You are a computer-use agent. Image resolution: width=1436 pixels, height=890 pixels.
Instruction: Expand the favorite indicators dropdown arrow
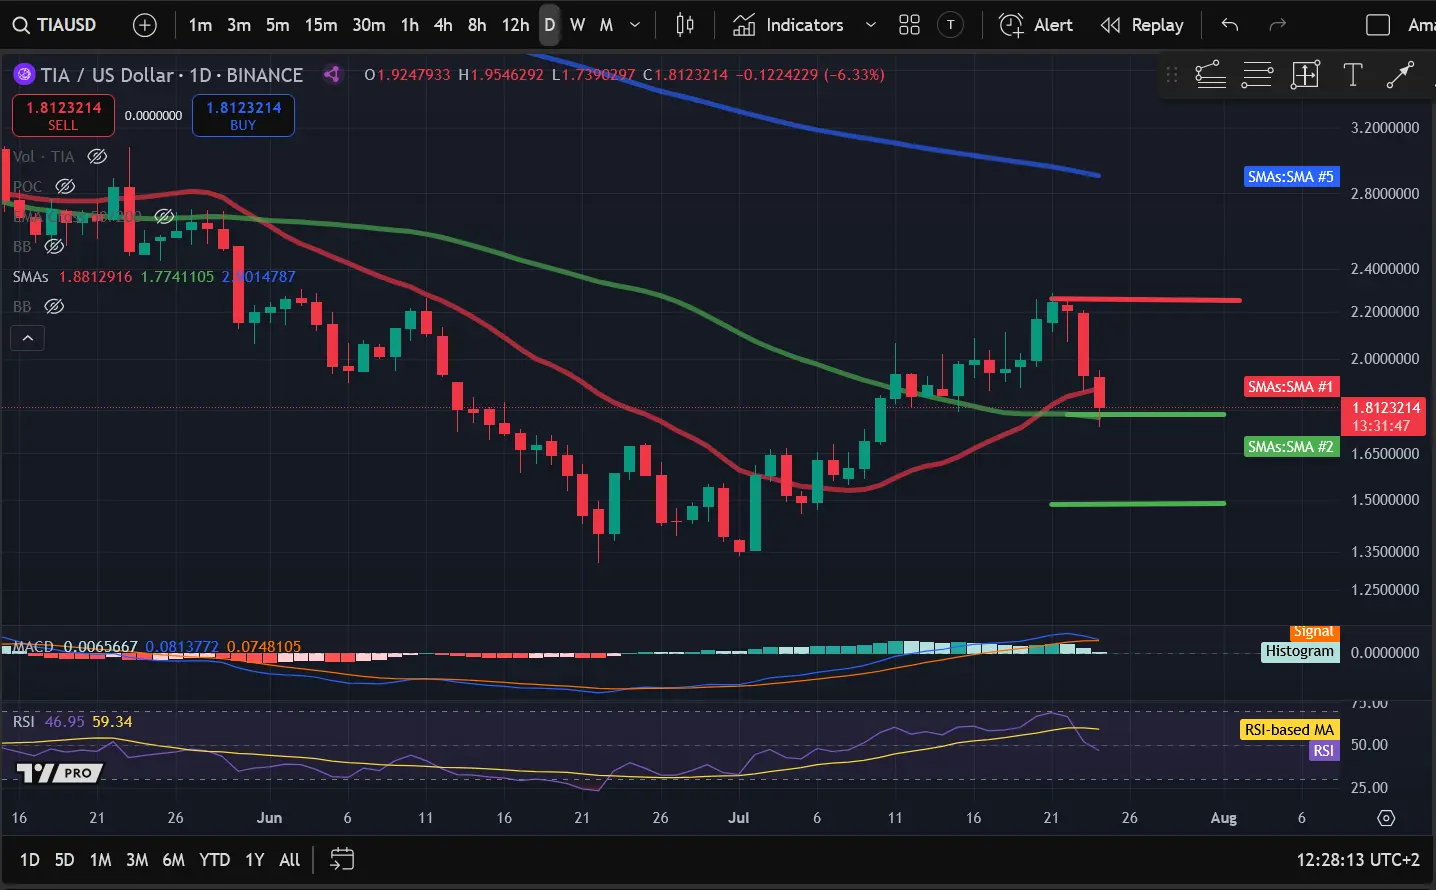point(870,25)
